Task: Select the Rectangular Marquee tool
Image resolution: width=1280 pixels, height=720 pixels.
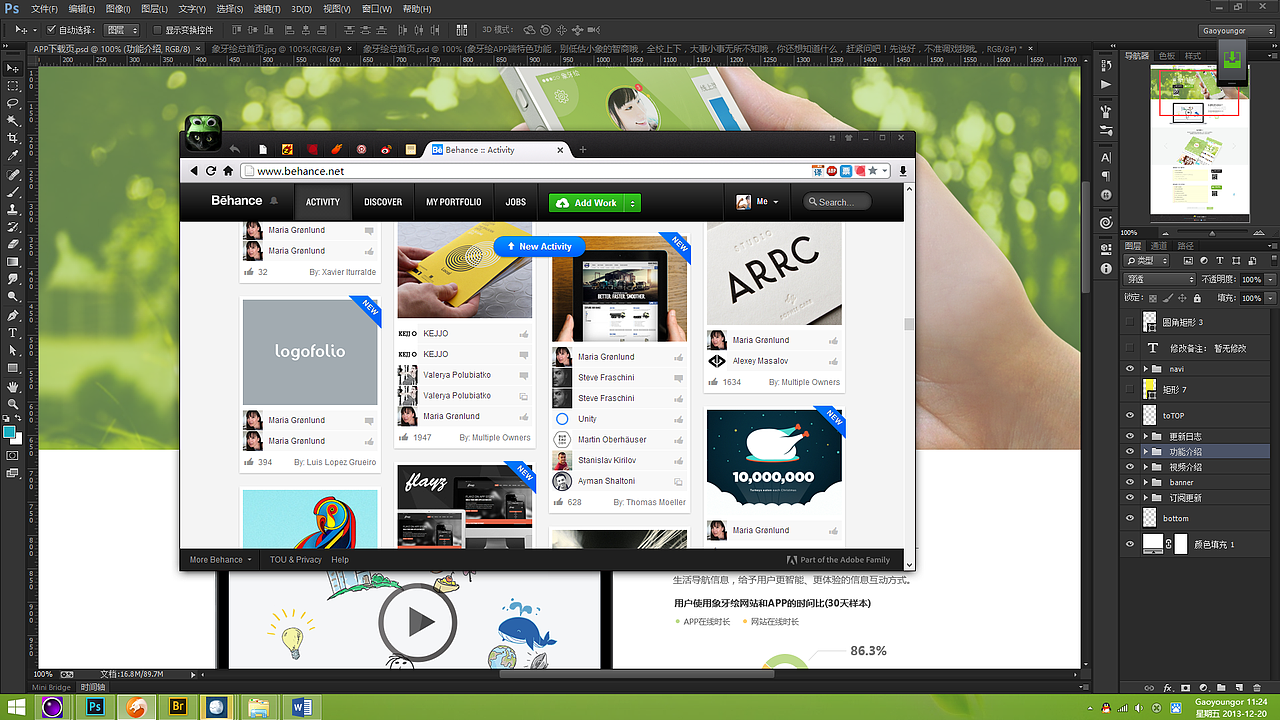Action: coord(13,85)
